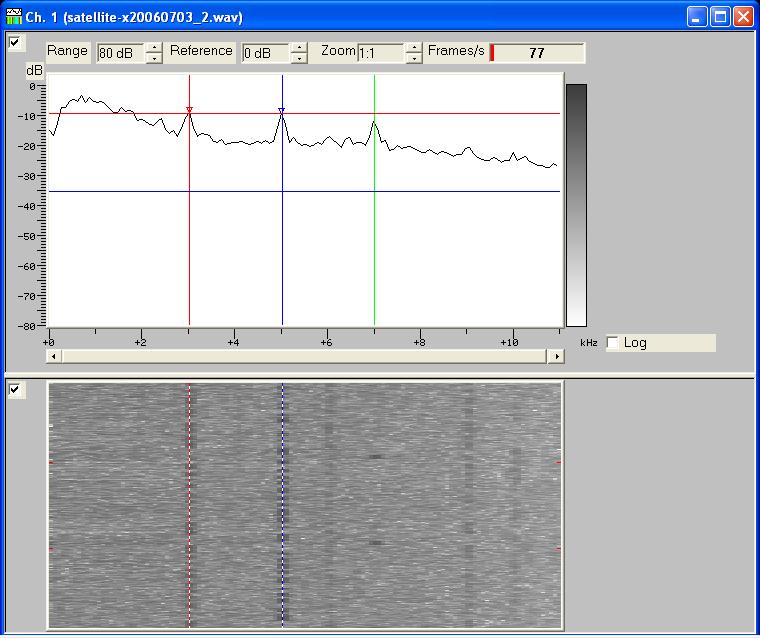
Task: Step the Zoom ratio up
Action: coord(414,47)
